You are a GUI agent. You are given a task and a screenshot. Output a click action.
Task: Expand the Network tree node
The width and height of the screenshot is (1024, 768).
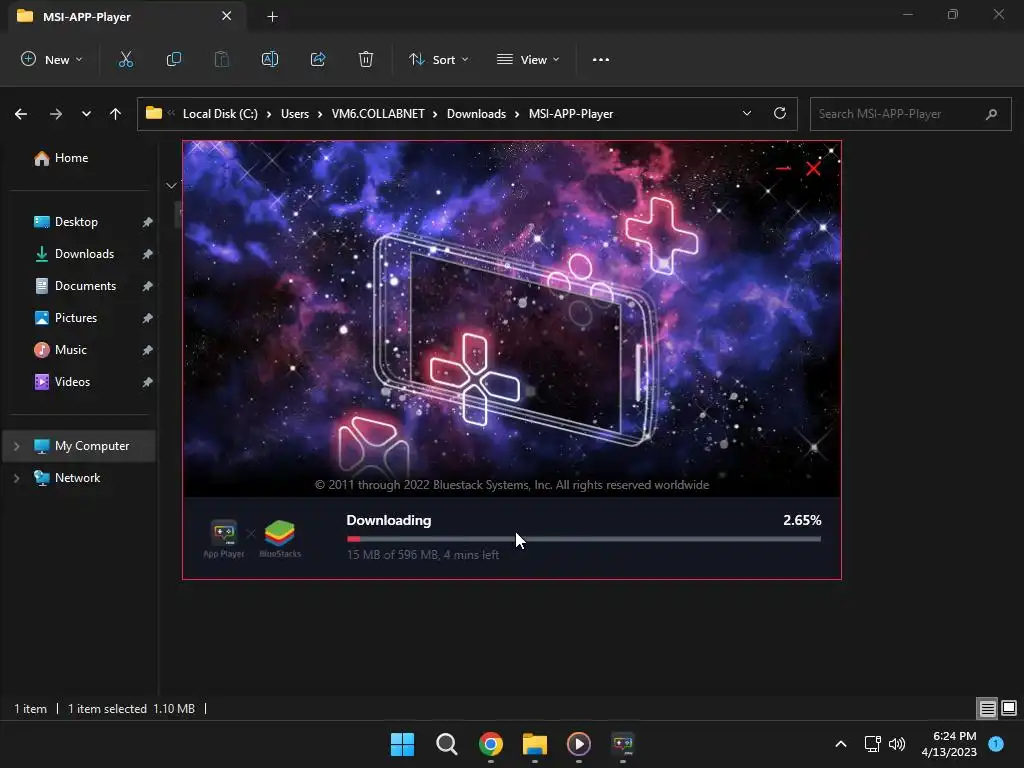click(16, 478)
